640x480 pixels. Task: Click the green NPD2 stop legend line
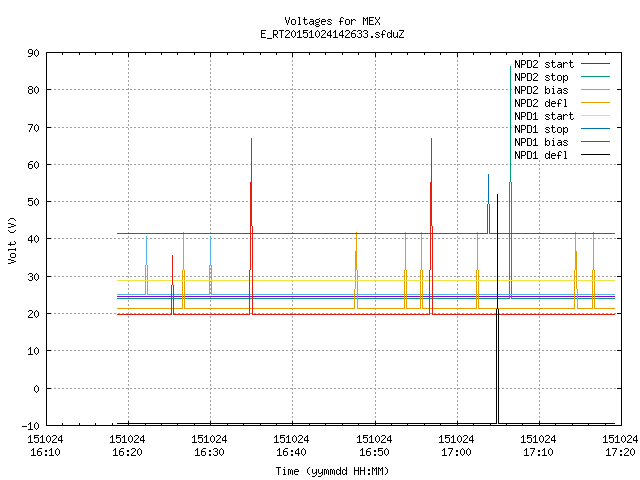pos(595,77)
